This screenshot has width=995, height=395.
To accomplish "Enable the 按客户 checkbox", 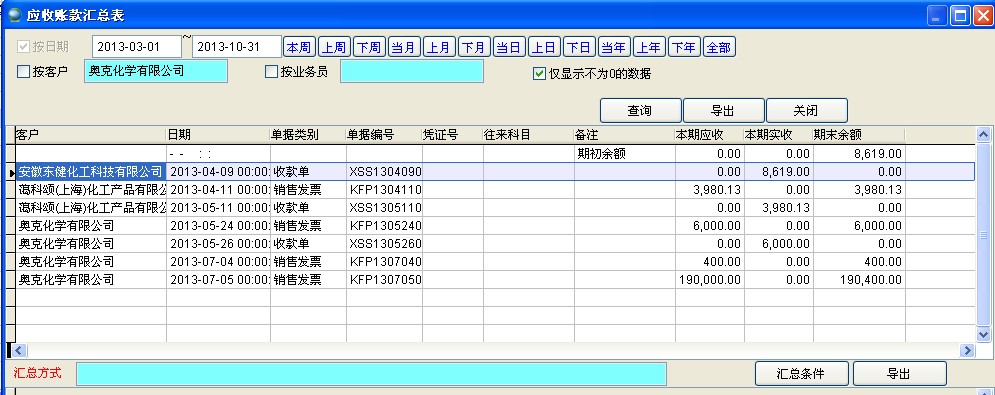I will click(x=23, y=72).
